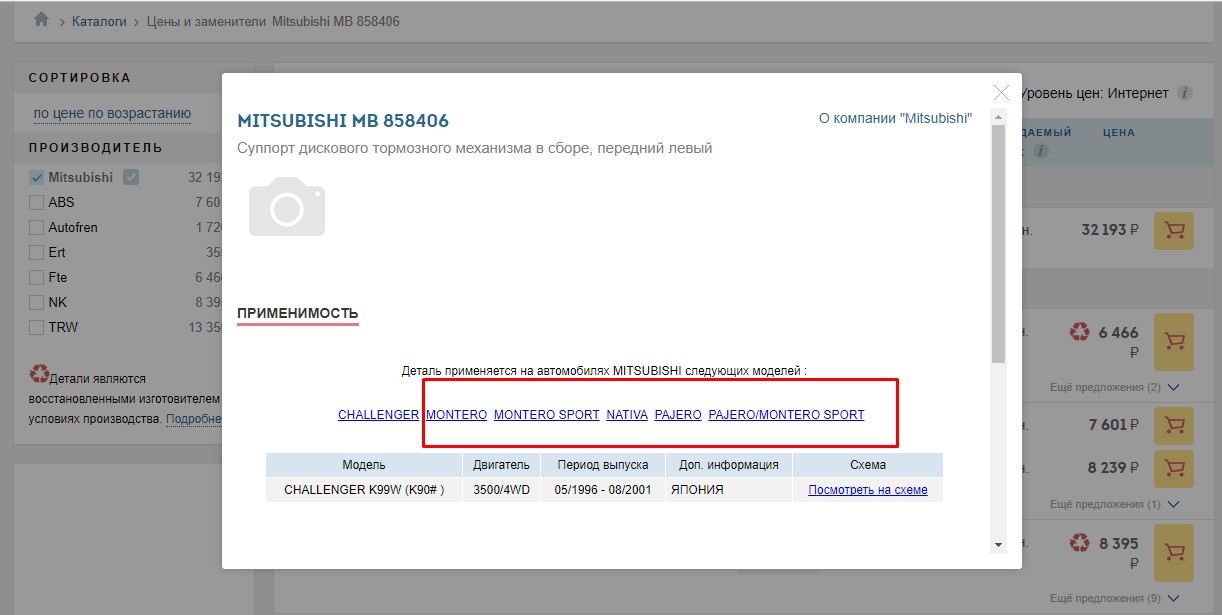The image size is (1222, 615).
Task: Click the info icon beside Интернет price level
Action: click(1185, 93)
